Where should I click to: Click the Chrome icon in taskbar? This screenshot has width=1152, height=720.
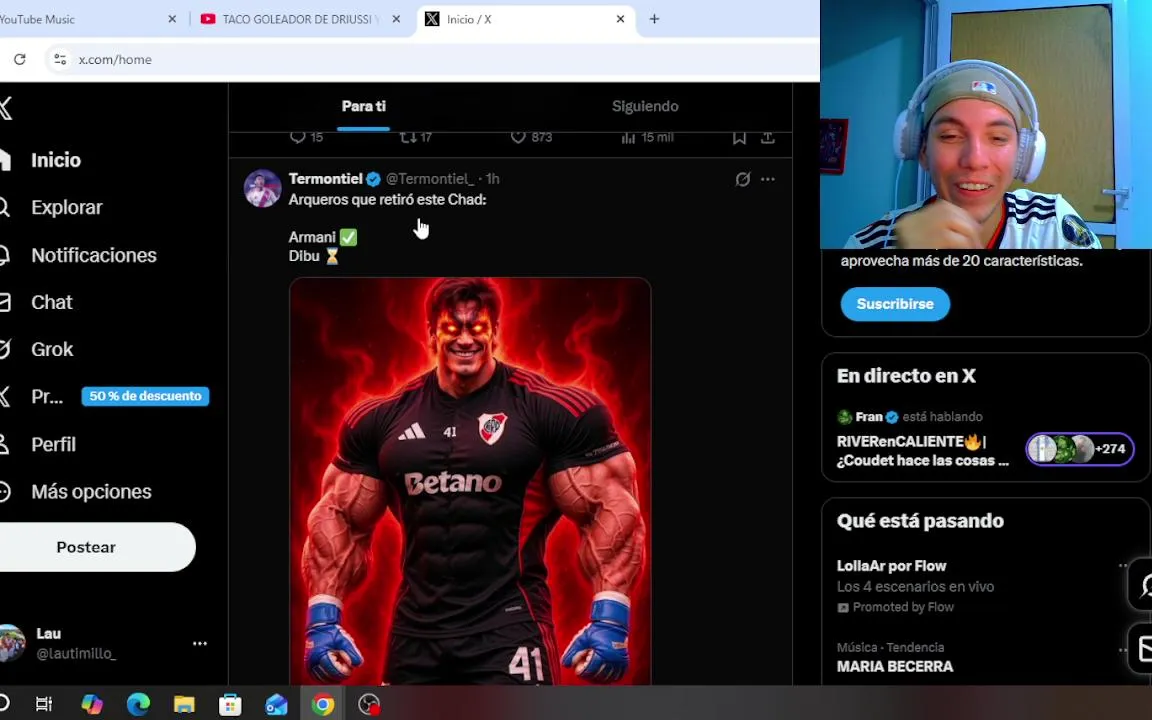coord(323,704)
